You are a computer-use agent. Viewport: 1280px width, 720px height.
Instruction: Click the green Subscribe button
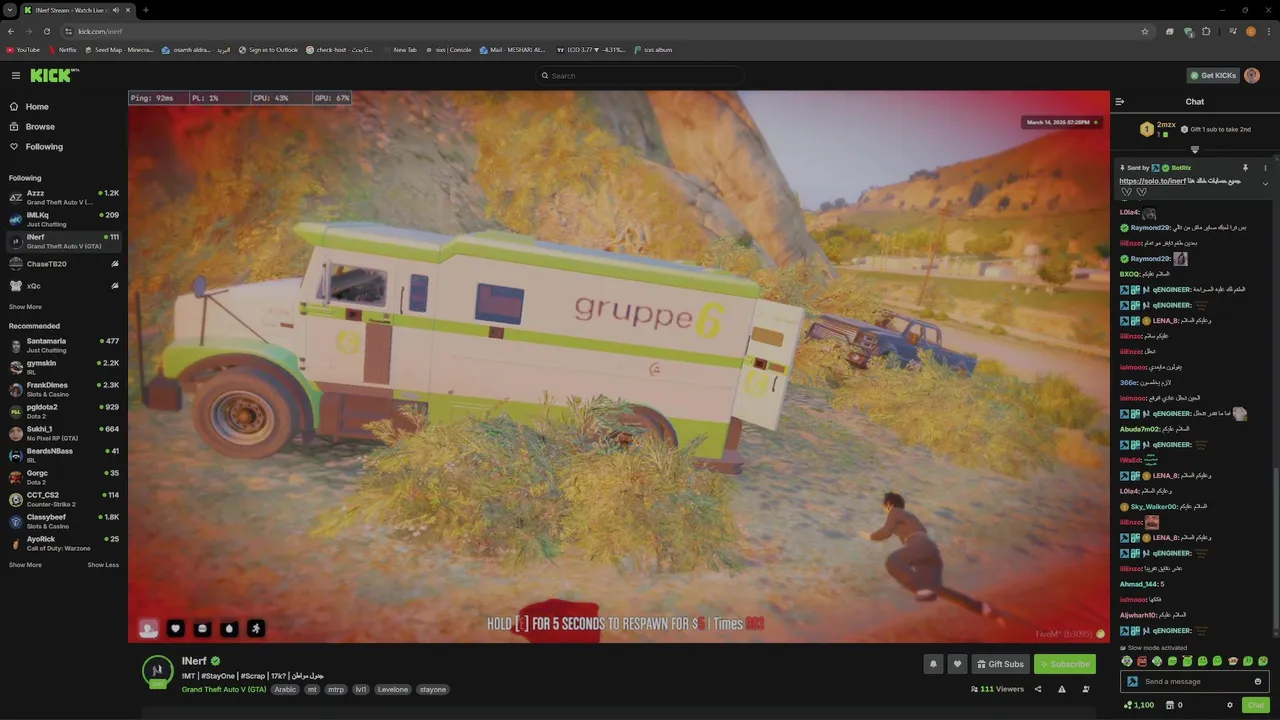pyautogui.click(x=1065, y=664)
